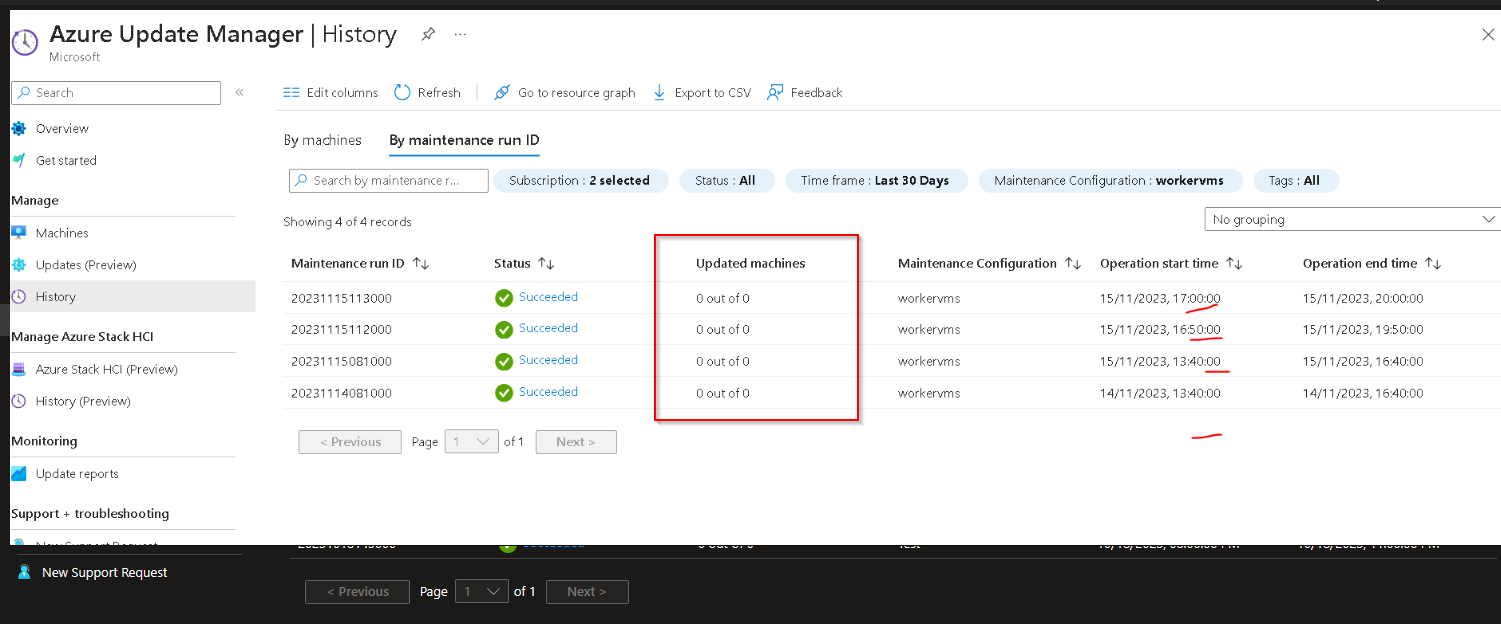Close the History blade with X
The image size is (1501, 624).
[1487, 35]
